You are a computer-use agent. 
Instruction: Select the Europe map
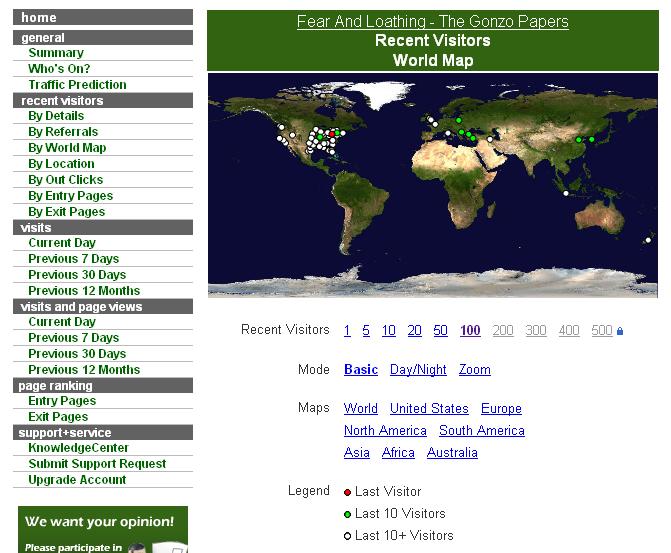[501, 408]
